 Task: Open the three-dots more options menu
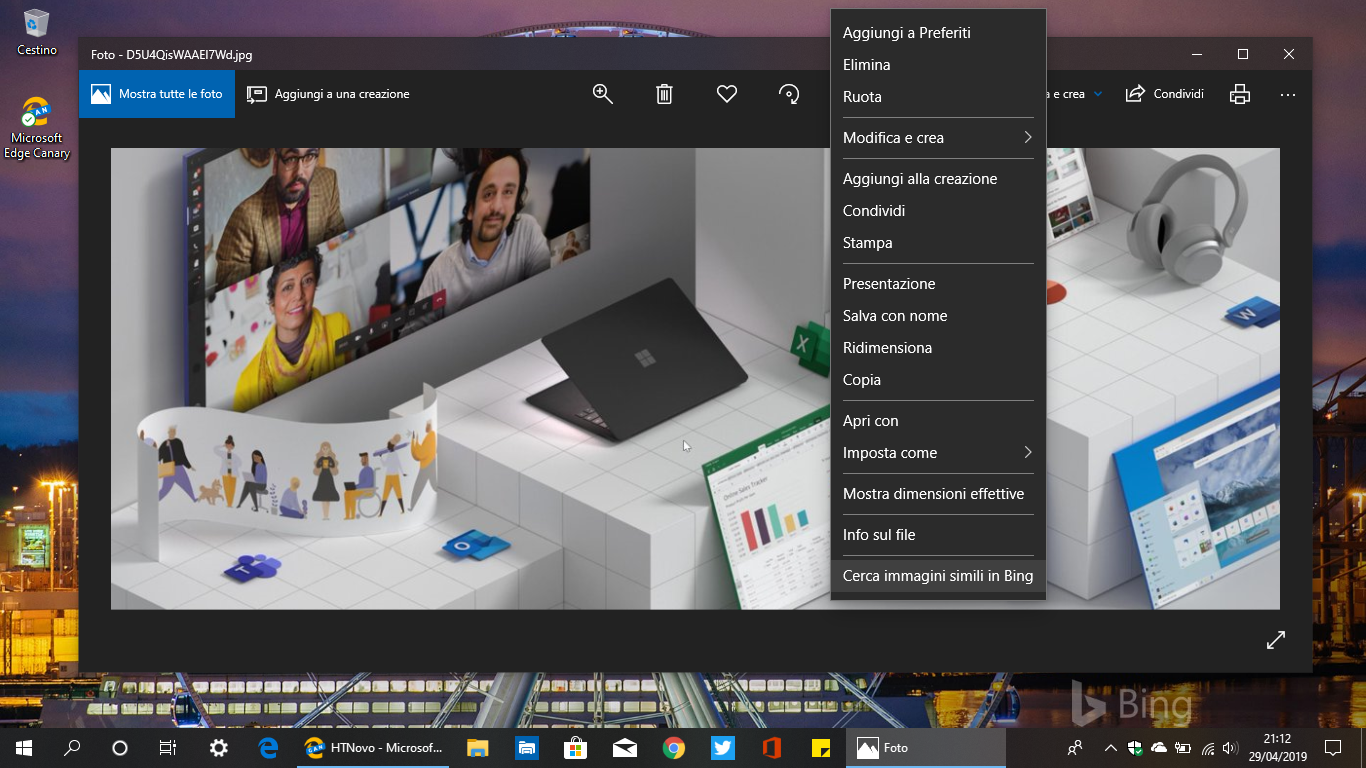pos(1287,94)
